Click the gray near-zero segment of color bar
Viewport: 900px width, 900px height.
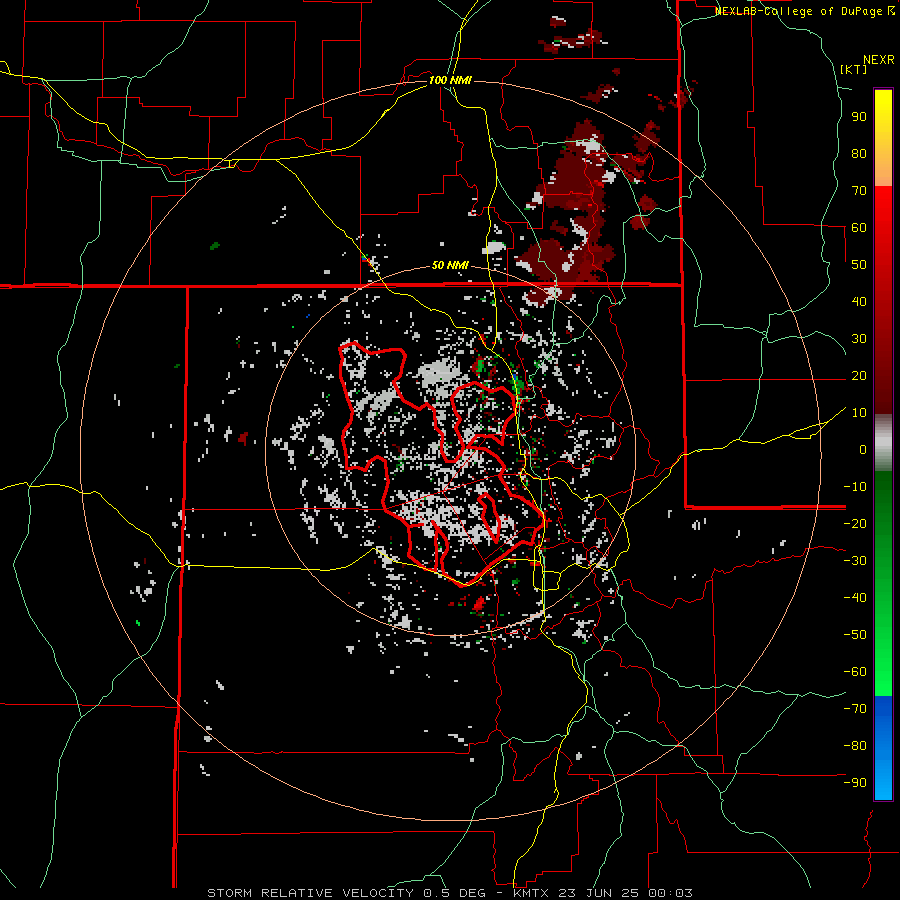coord(883,443)
